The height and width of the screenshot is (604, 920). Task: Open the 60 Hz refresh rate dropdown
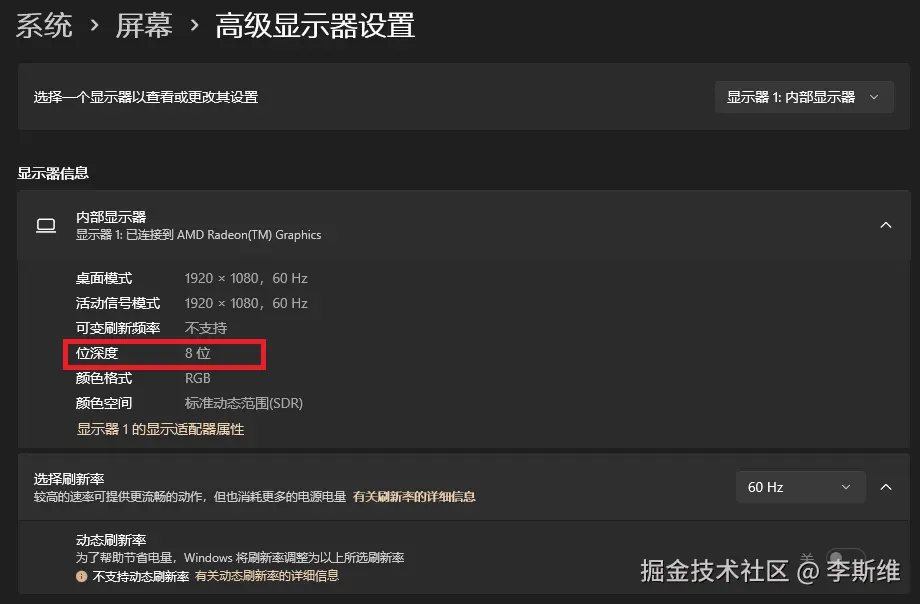[800, 487]
